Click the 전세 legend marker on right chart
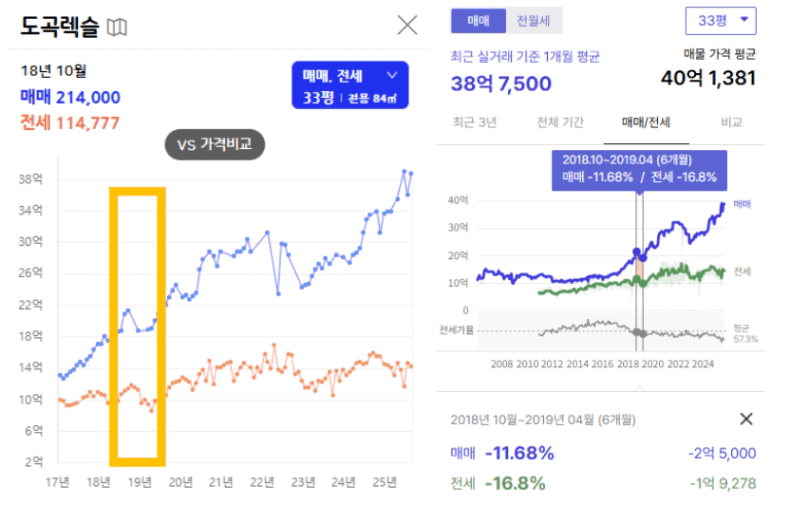 [x=742, y=271]
